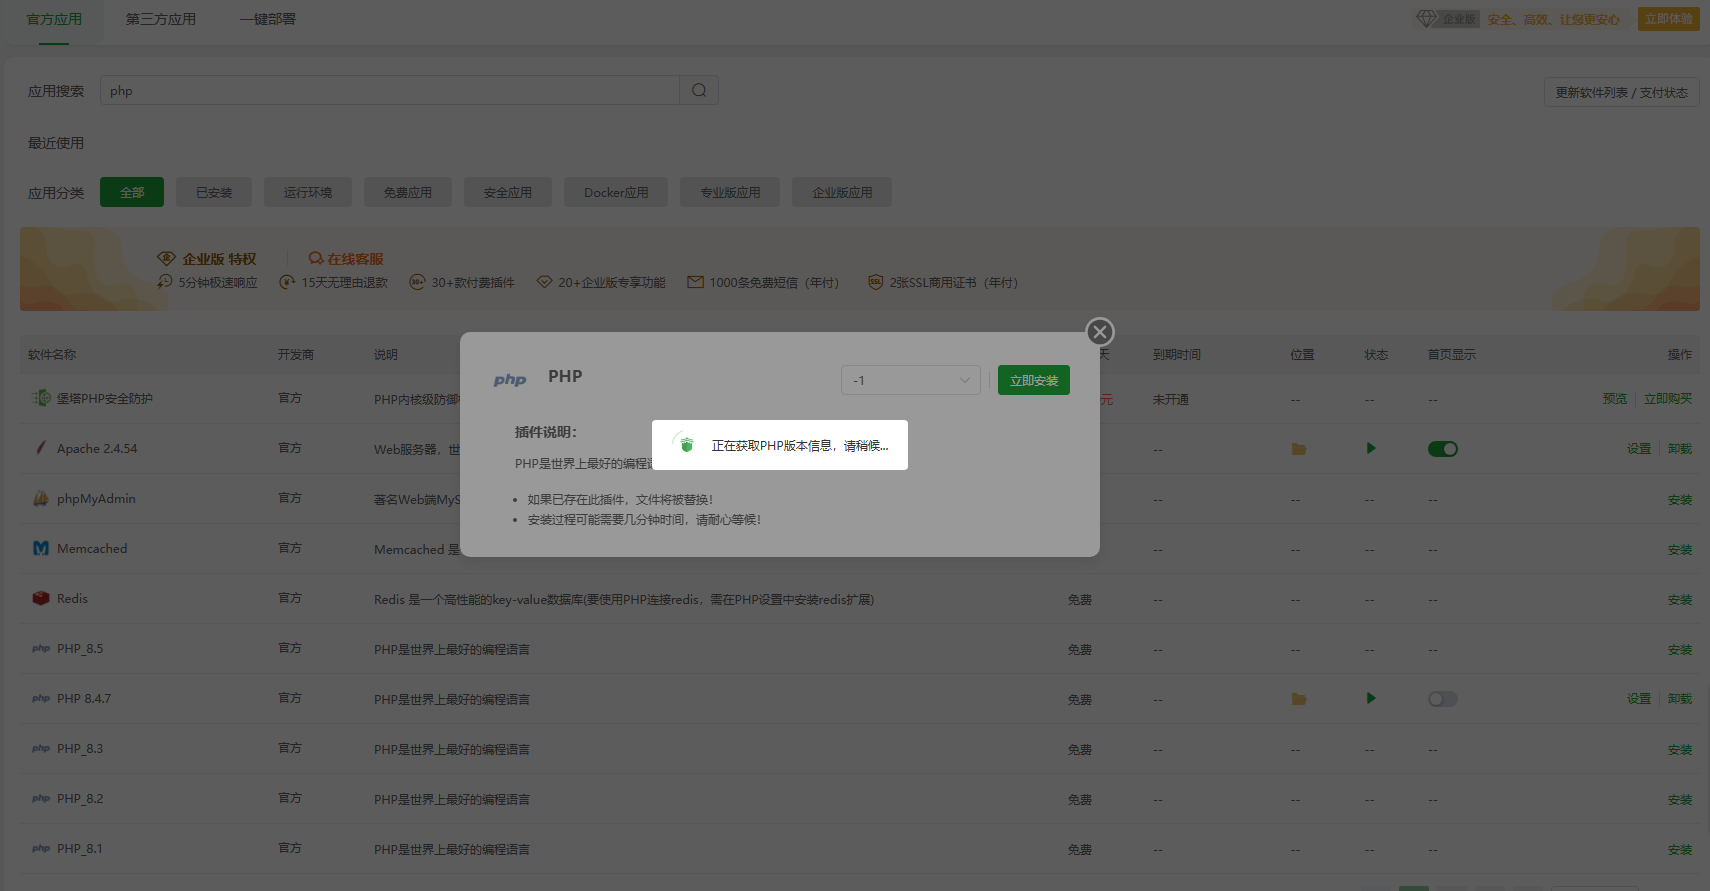Click the 在线客服 link

tap(346, 258)
